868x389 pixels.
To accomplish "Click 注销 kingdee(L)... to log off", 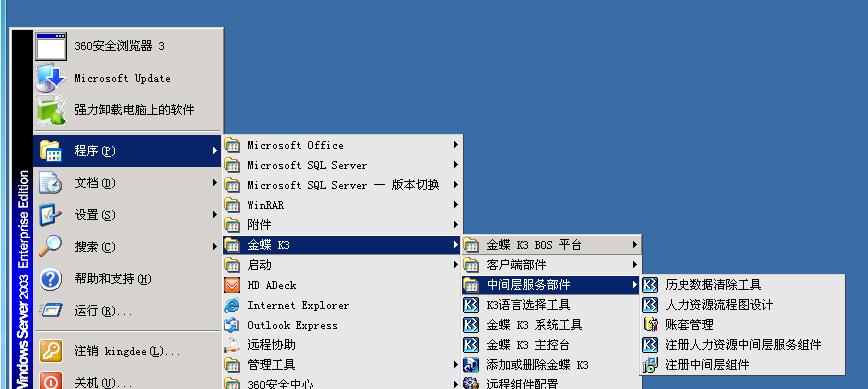I will (x=128, y=351).
